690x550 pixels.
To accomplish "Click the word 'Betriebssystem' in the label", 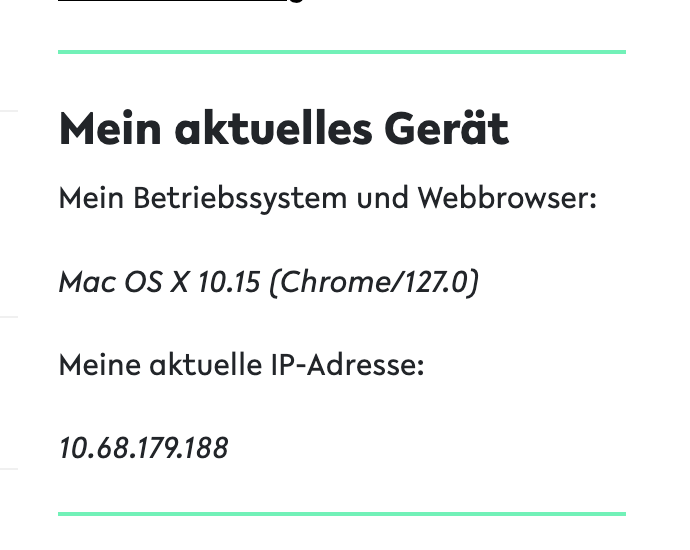I will pyautogui.click(x=233, y=198).
